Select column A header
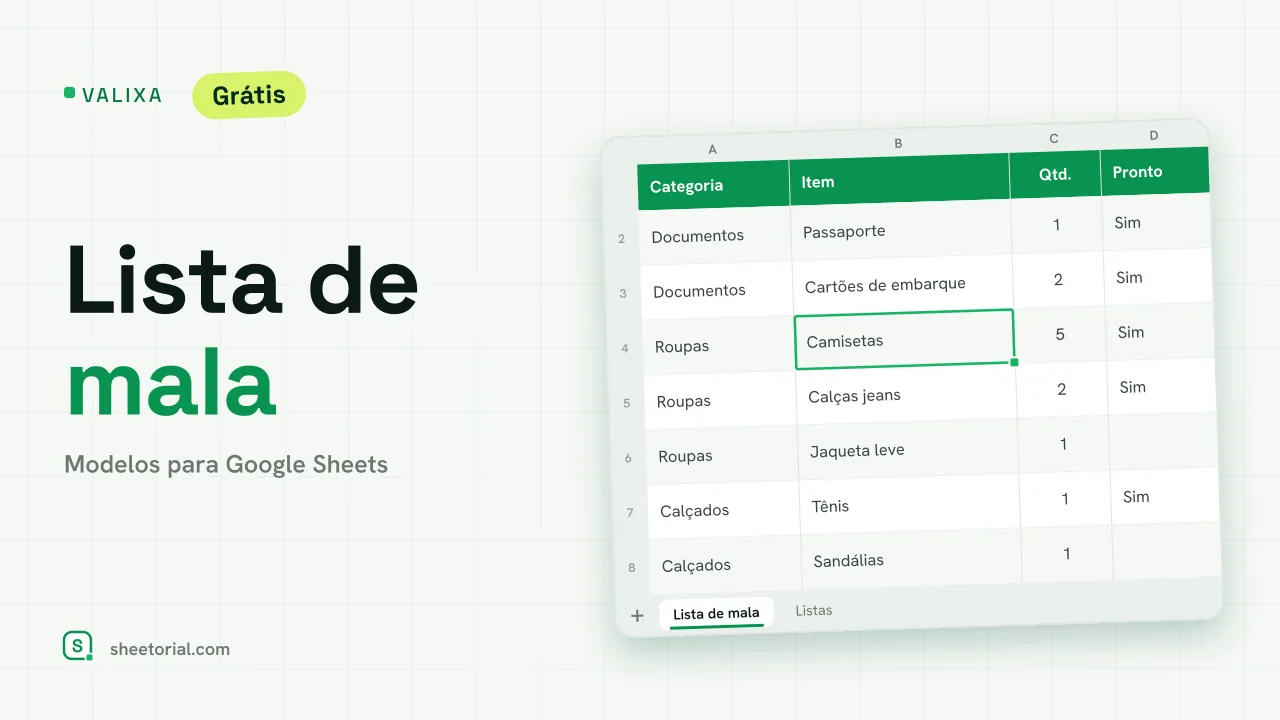 pyautogui.click(x=713, y=149)
